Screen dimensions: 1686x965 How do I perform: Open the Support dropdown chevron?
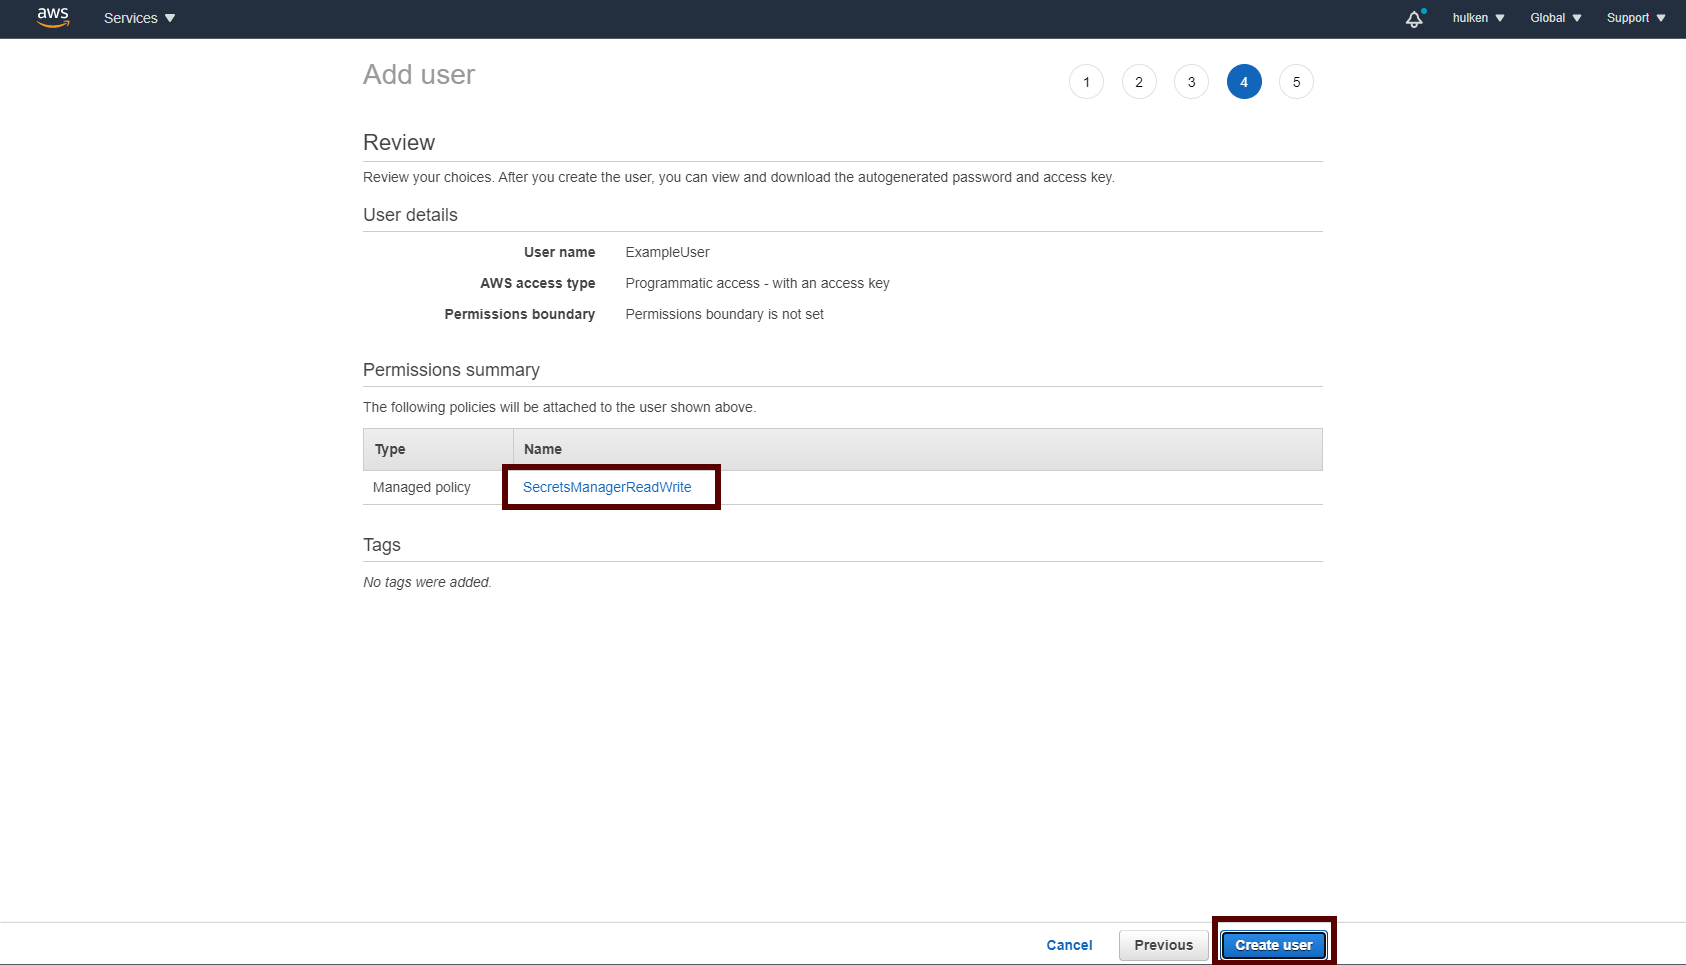pyautogui.click(x=1662, y=17)
